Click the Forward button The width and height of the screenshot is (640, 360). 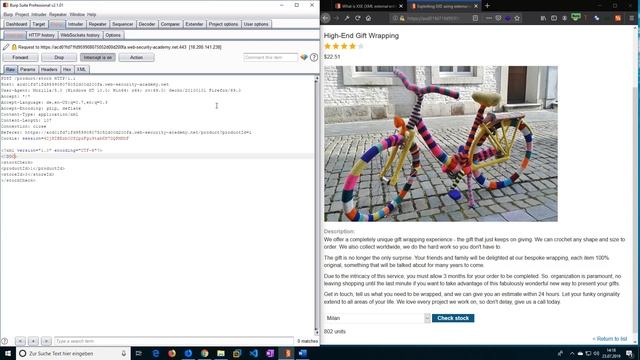(x=20, y=58)
